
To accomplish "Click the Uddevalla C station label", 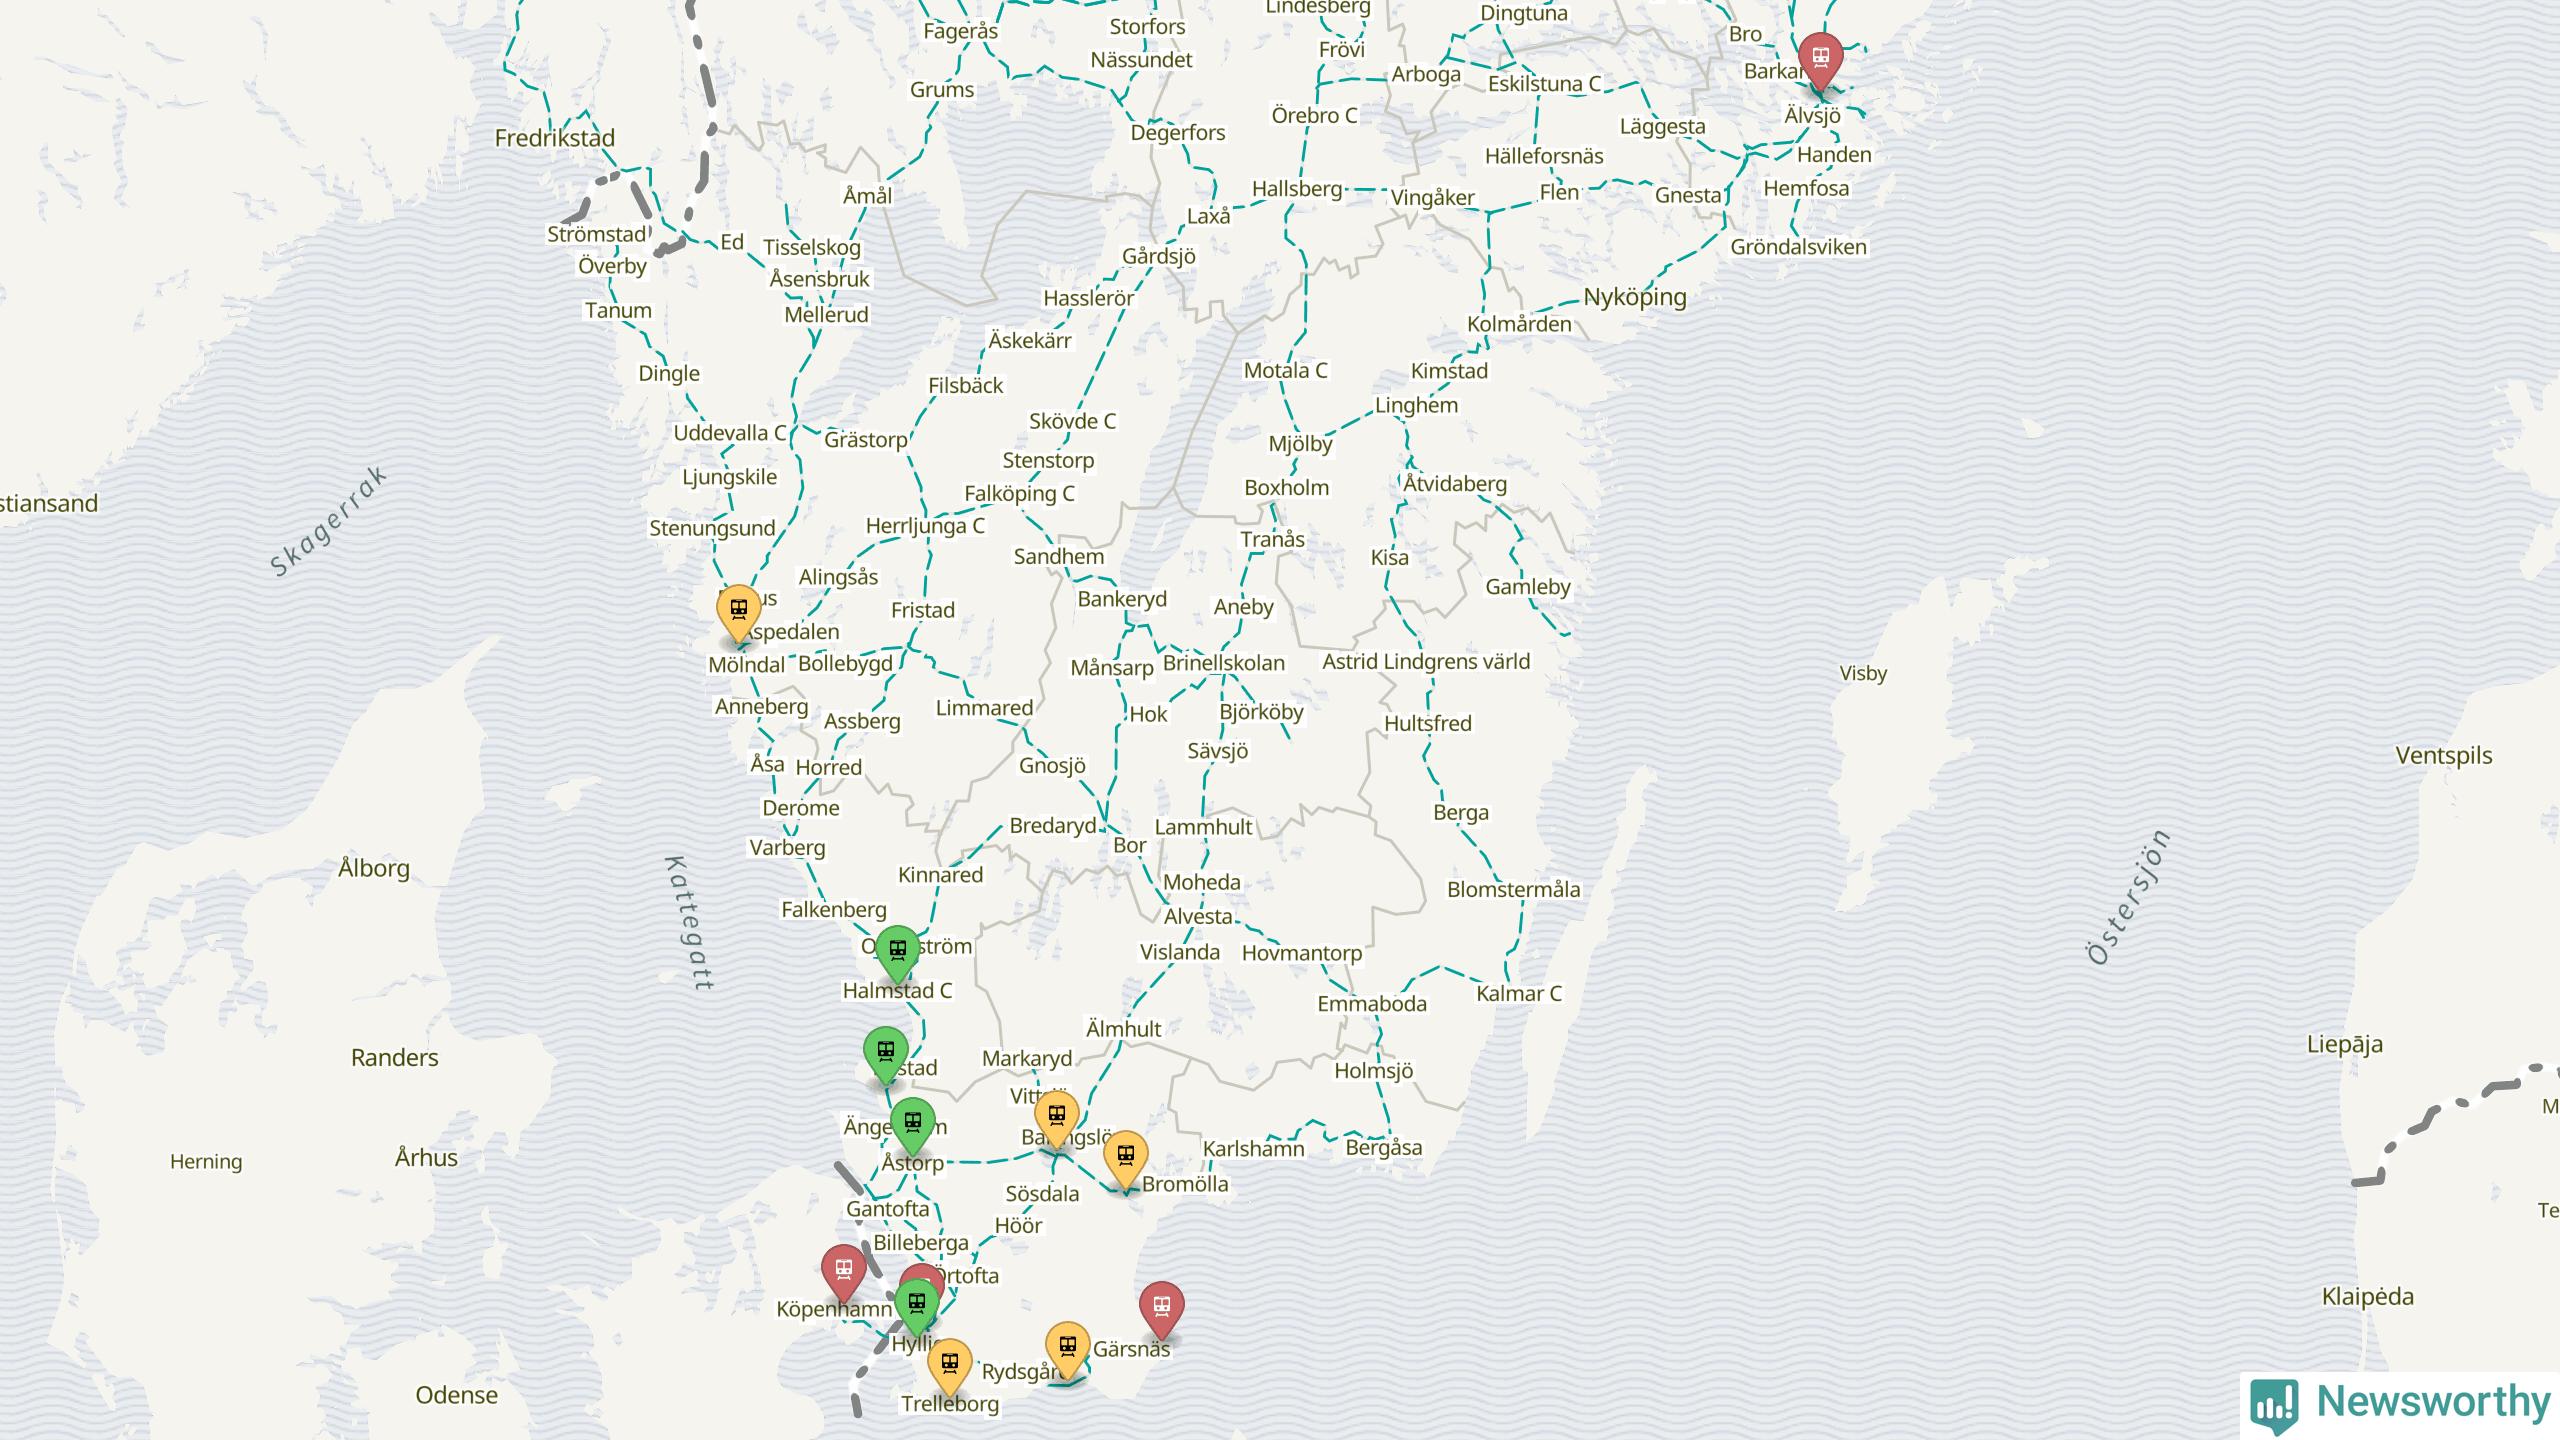I will coord(730,433).
